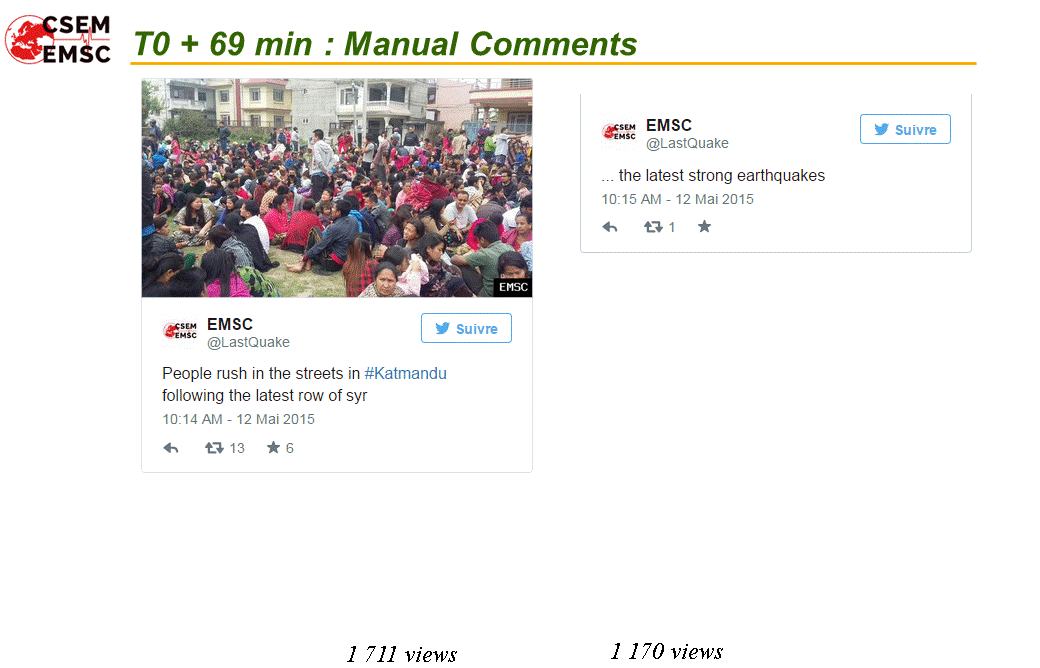This screenshot has width=1040, height=668.
Task: Open @LastQuake handle on the left tweet
Action: pyautogui.click(x=248, y=342)
